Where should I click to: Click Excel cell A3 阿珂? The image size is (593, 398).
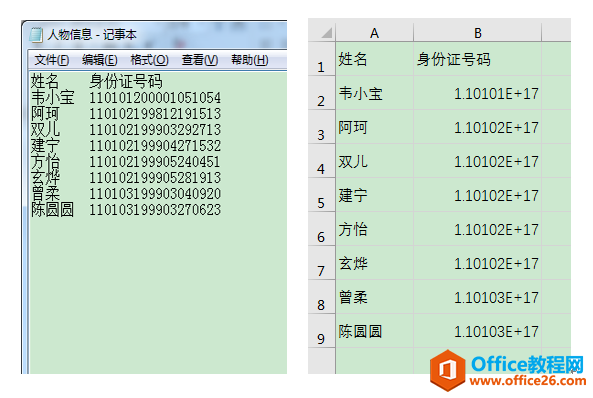(x=374, y=127)
